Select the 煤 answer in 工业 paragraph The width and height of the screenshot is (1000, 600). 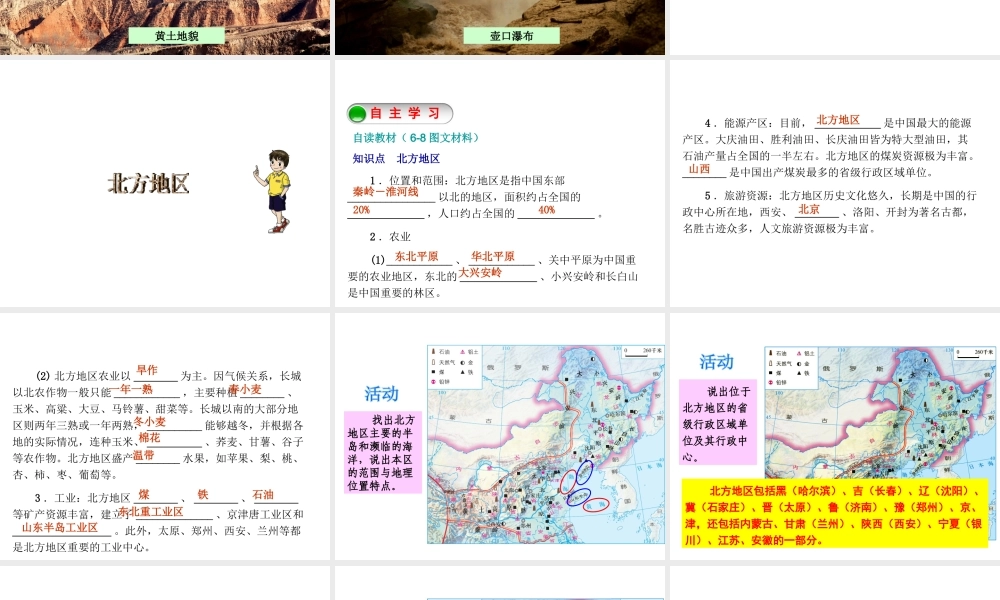coord(144,494)
